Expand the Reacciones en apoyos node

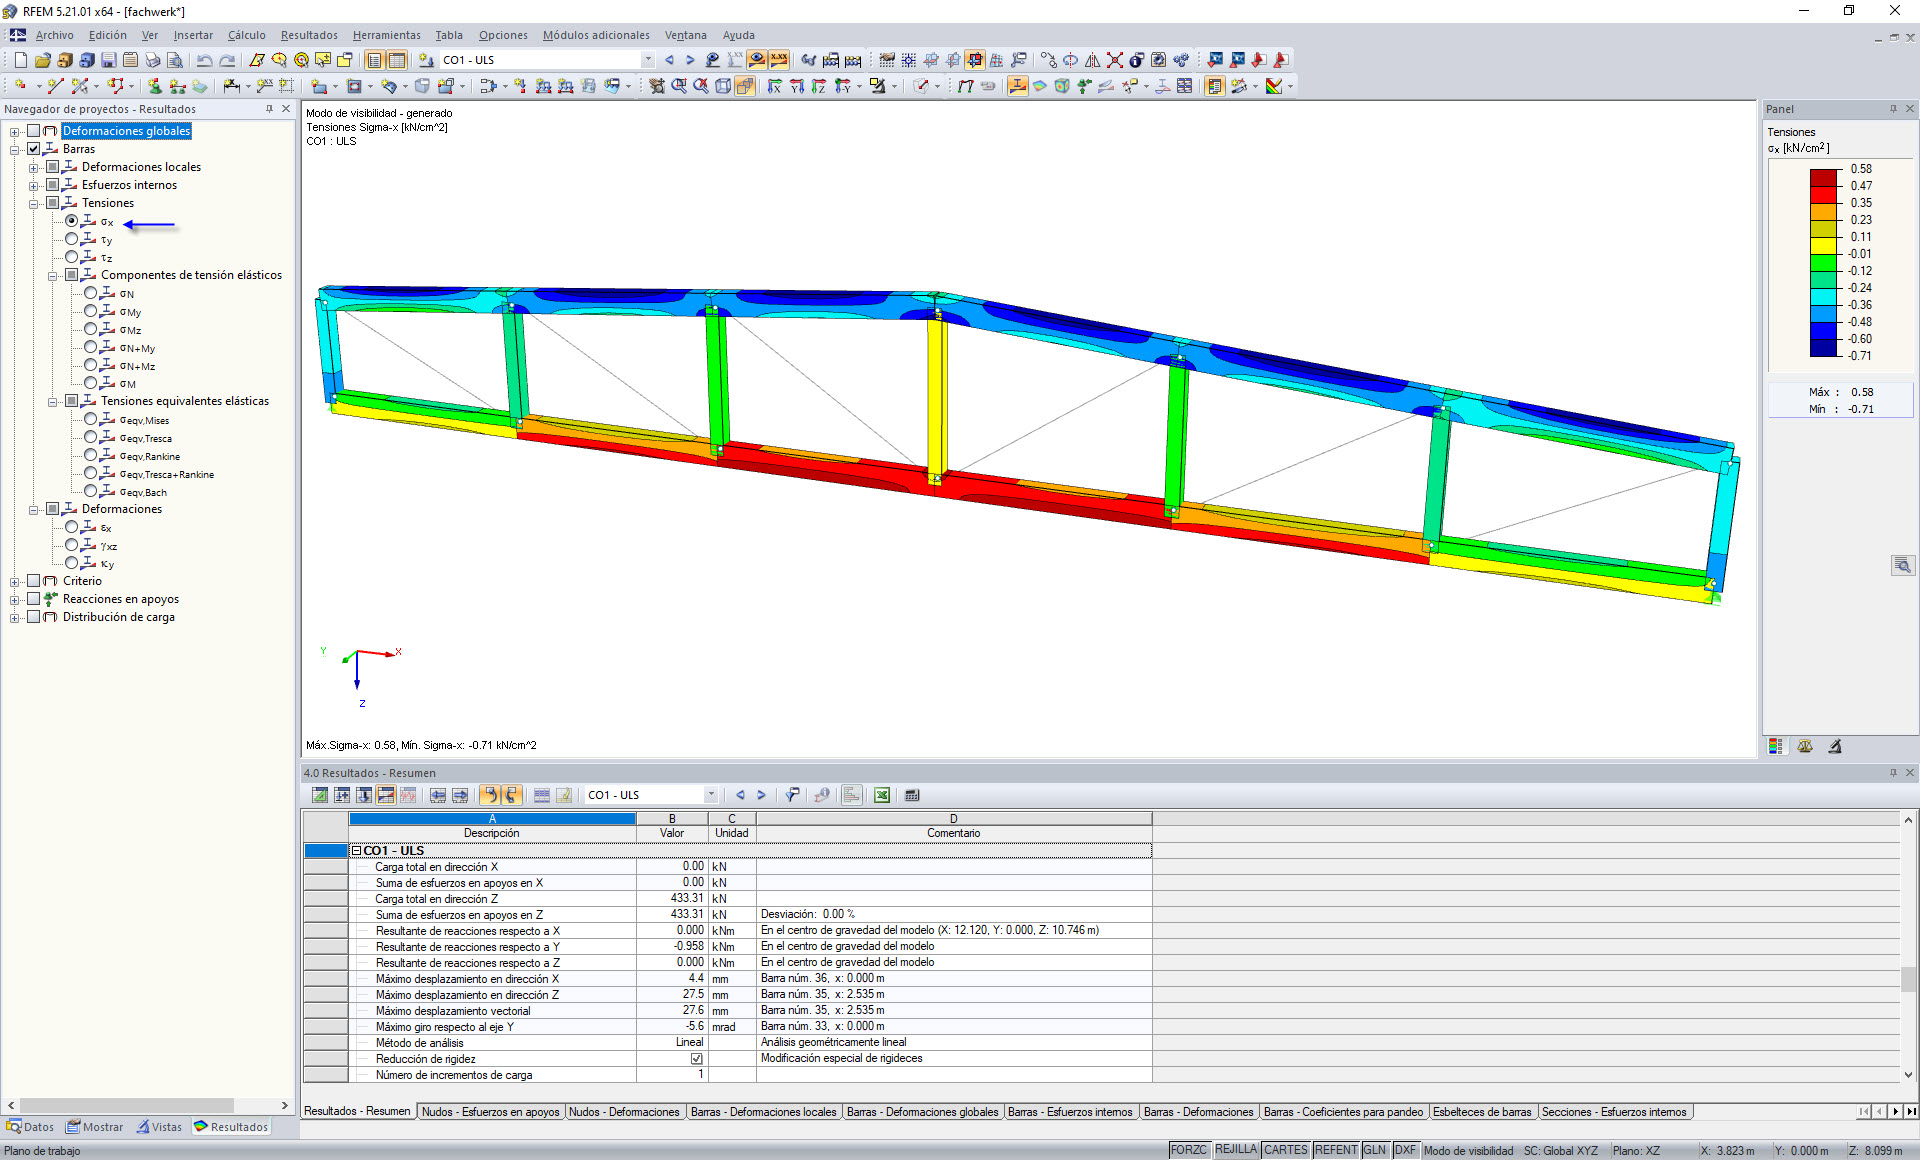14,599
